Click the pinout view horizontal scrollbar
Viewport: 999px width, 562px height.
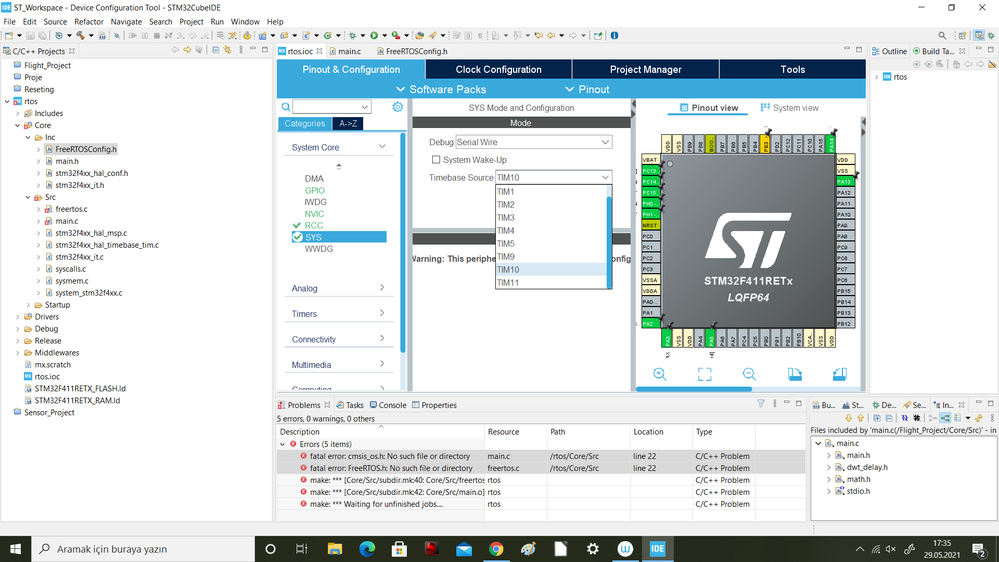pos(694,389)
